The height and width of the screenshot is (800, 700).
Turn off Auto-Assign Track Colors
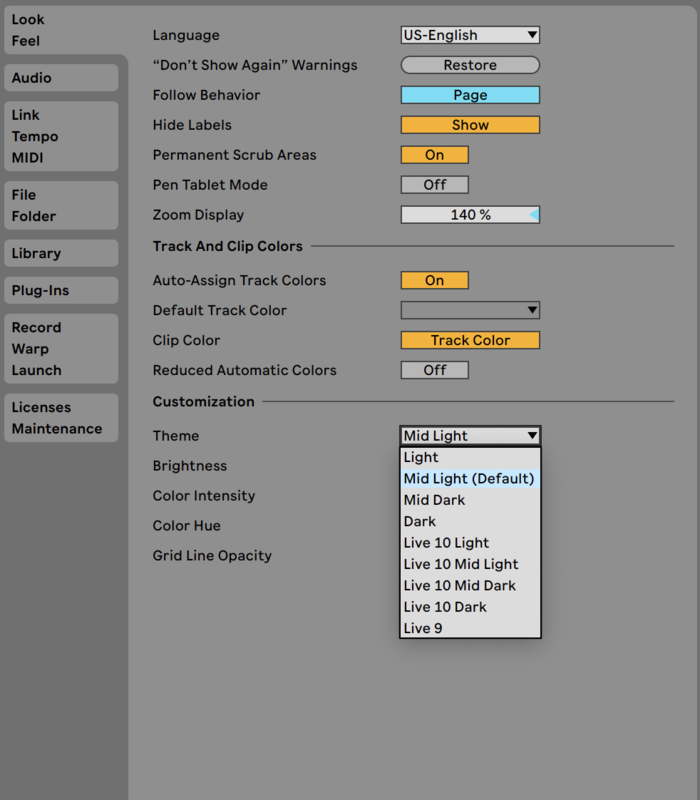click(434, 280)
